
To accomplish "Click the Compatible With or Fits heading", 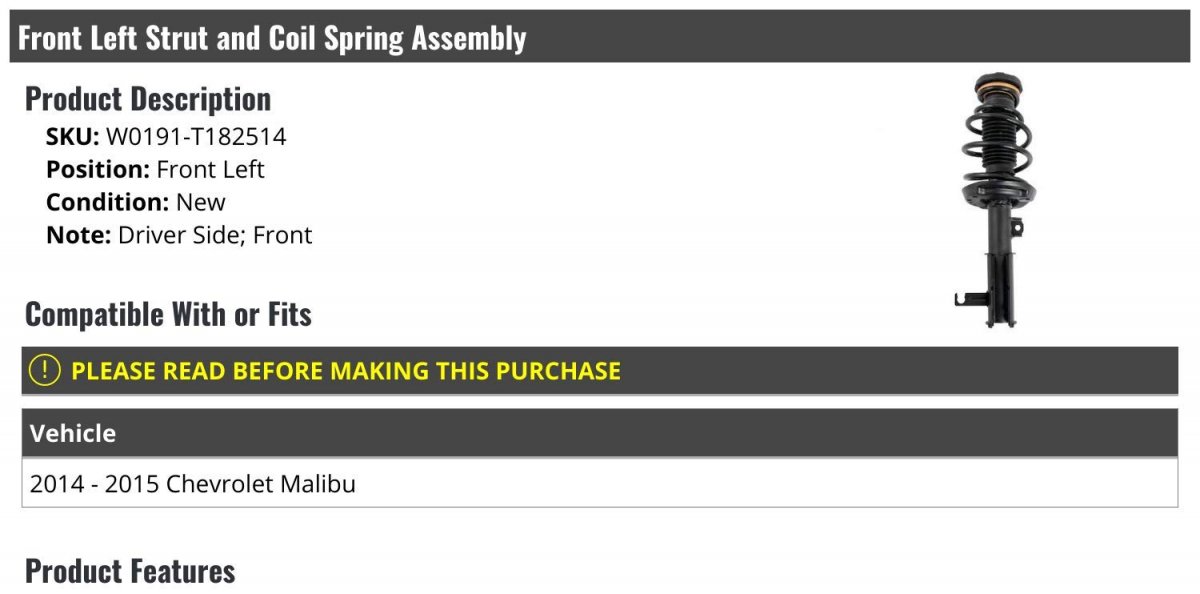I will point(168,315).
